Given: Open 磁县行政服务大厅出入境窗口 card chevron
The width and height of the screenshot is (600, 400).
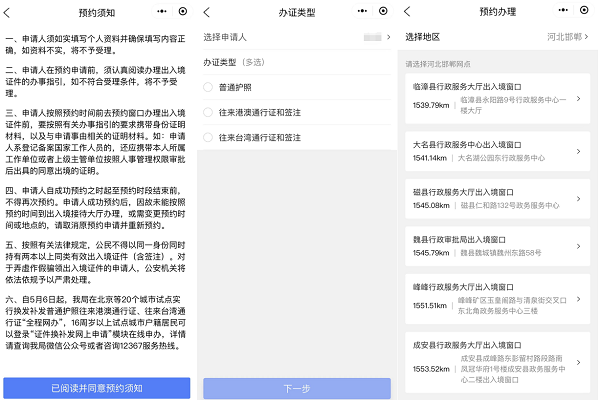Looking at the screenshot, I should [579, 199].
